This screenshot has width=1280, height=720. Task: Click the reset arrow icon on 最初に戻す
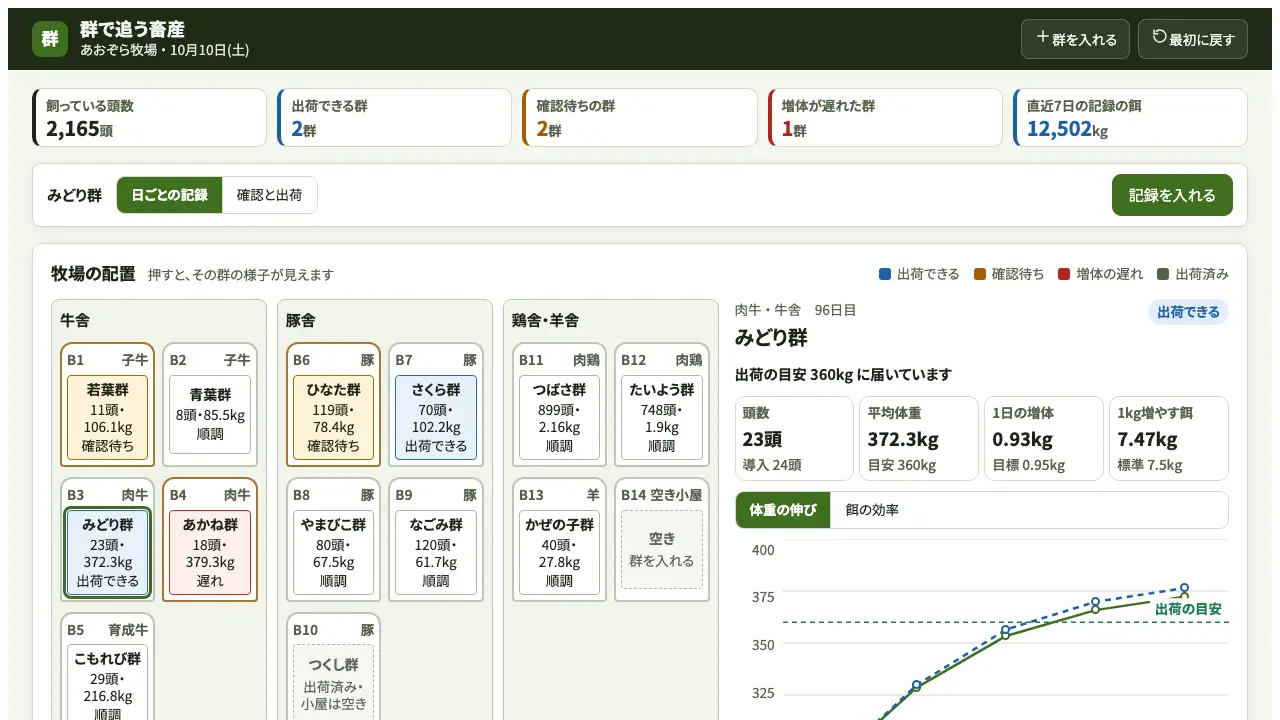point(1160,38)
